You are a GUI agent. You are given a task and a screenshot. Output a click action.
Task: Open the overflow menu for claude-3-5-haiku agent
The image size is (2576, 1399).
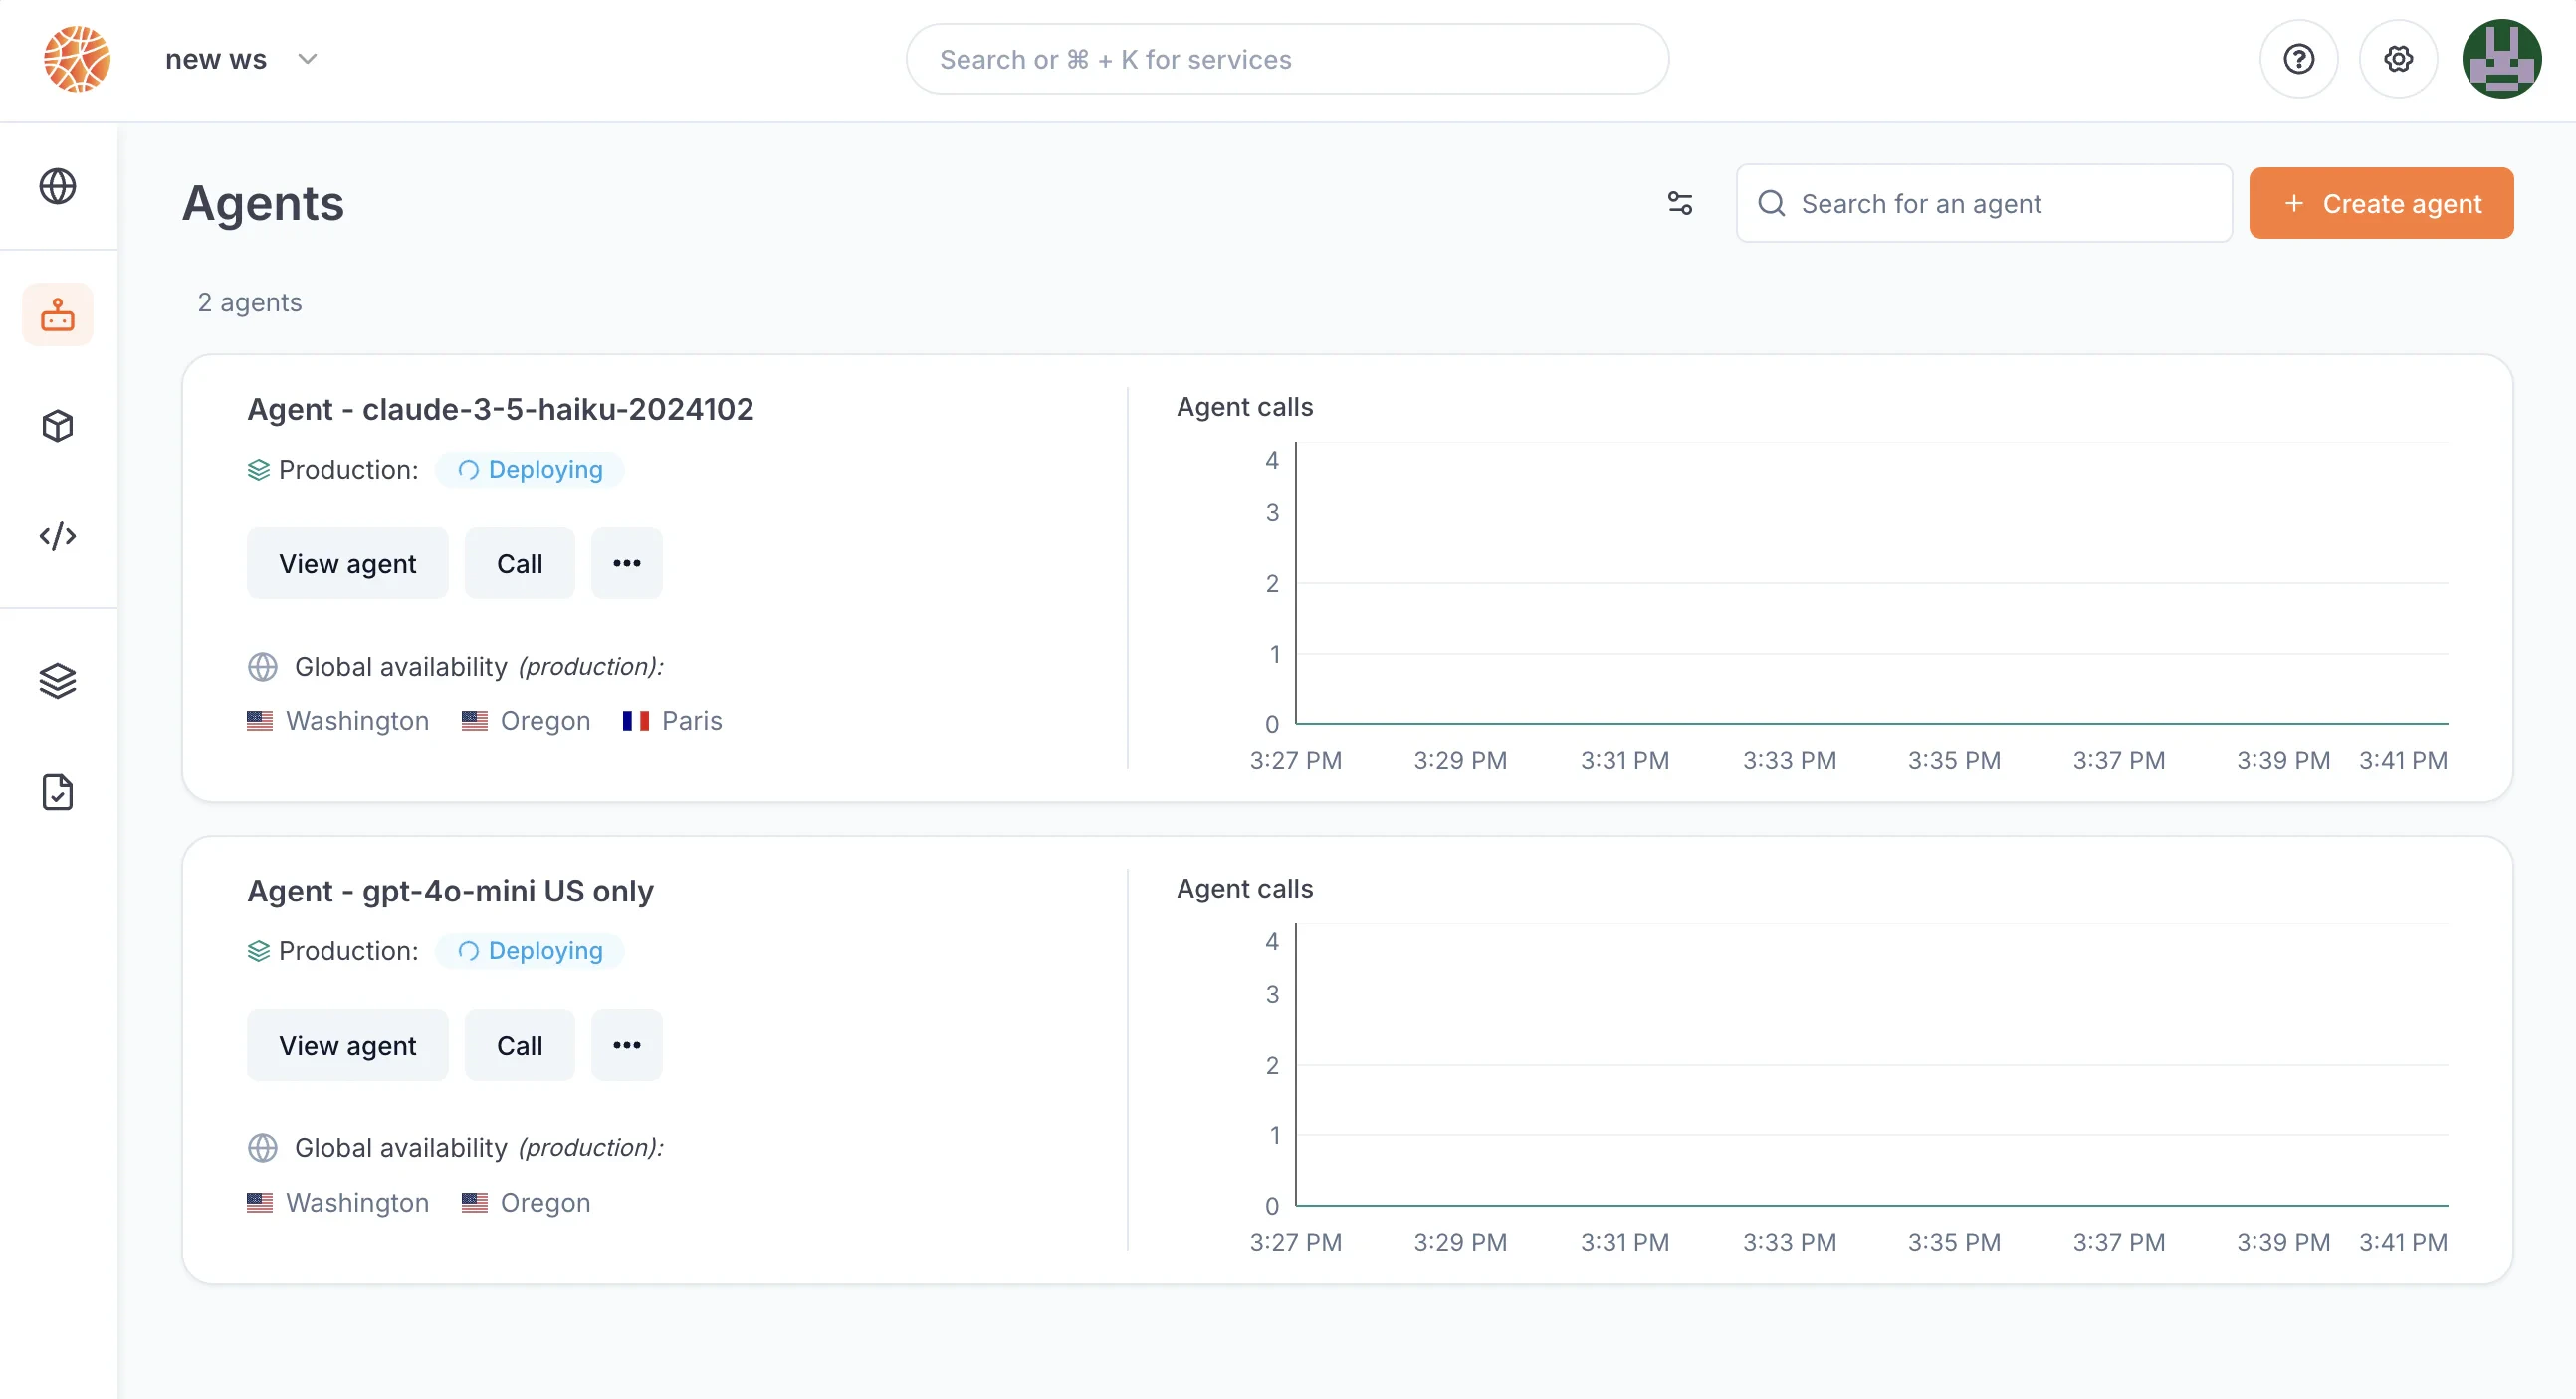pyautogui.click(x=627, y=562)
